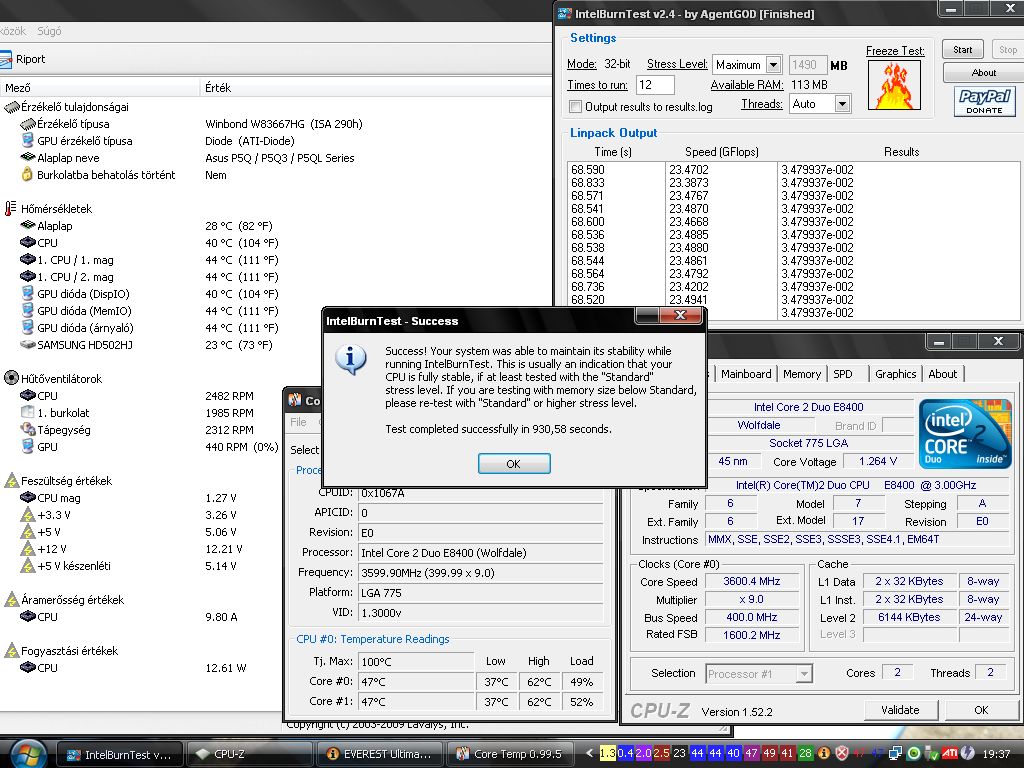The height and width of the screenshot is (768, 1024).
Task: Click the yellow 1.3 tray icon
Action: point(607,753)
